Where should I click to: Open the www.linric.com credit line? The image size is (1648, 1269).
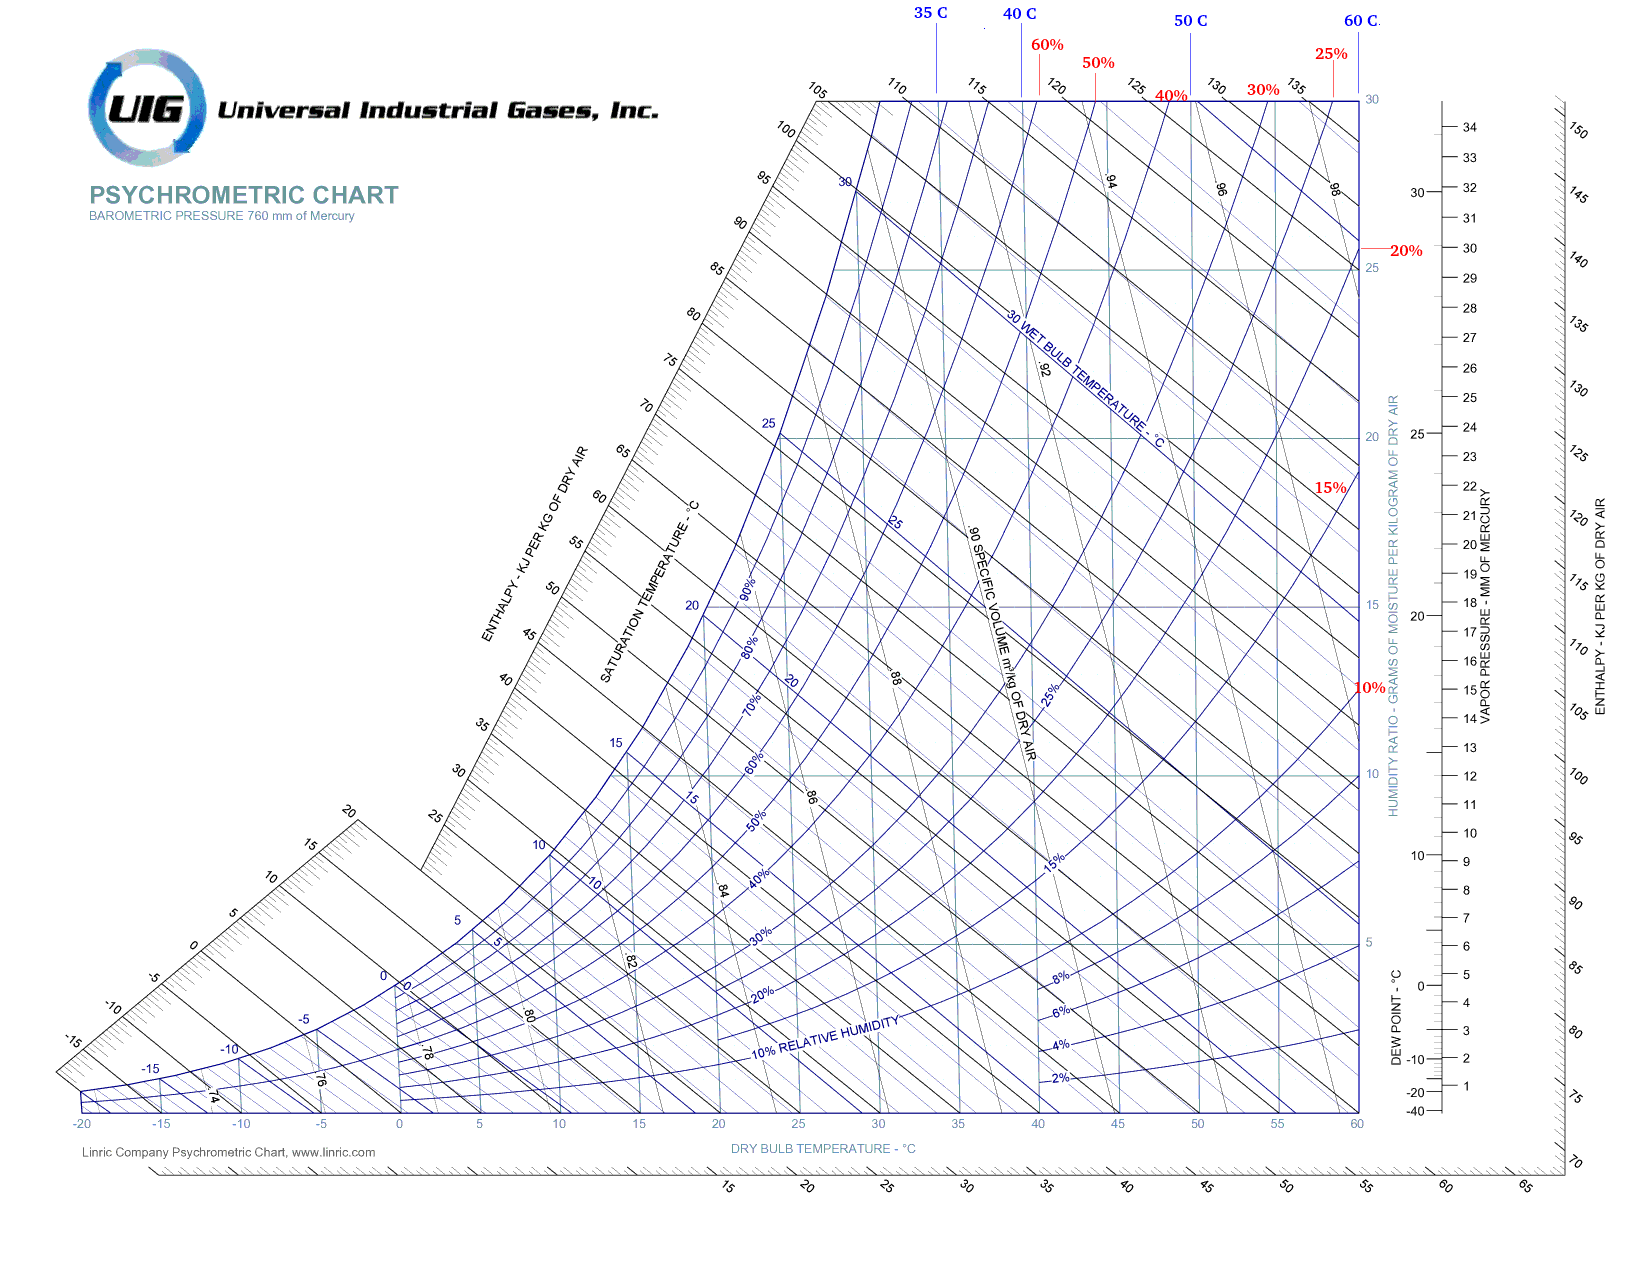(x=229, y=1152)
